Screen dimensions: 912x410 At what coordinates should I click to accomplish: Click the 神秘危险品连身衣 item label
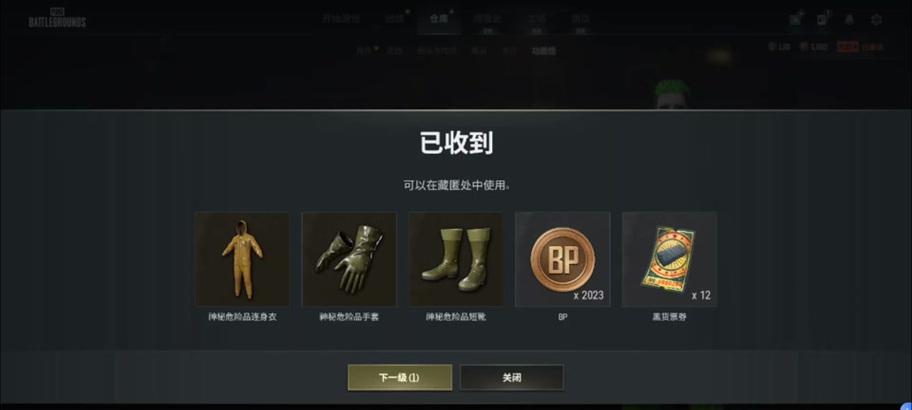243,318
